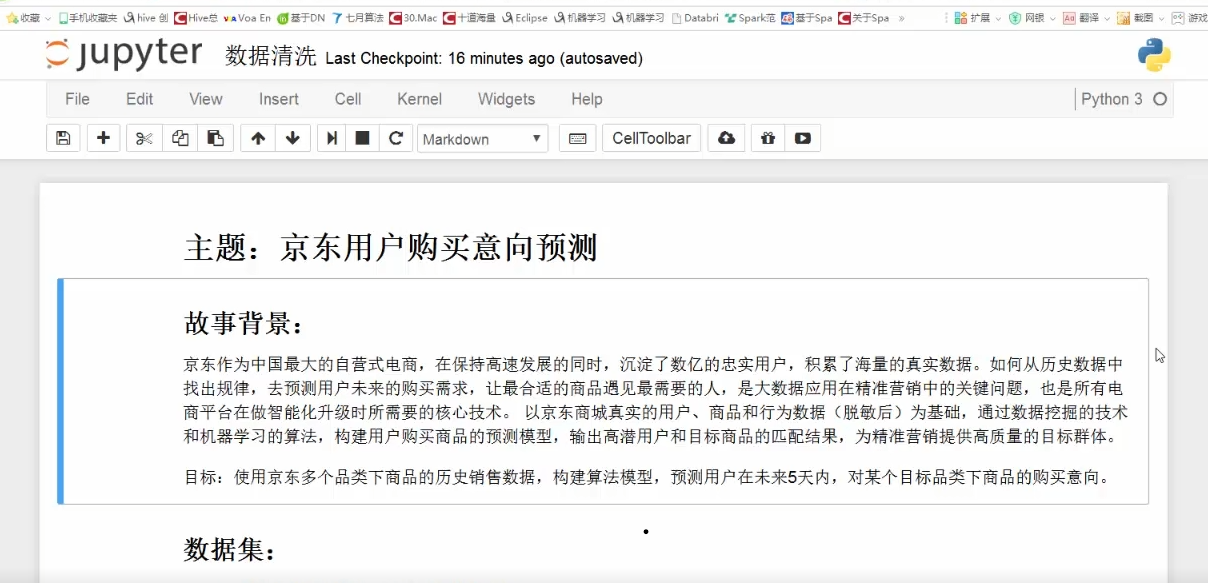Open the Markdown cell type dropdown
The width and height of the screenshot is (1208, 583).
click(482, 139)
